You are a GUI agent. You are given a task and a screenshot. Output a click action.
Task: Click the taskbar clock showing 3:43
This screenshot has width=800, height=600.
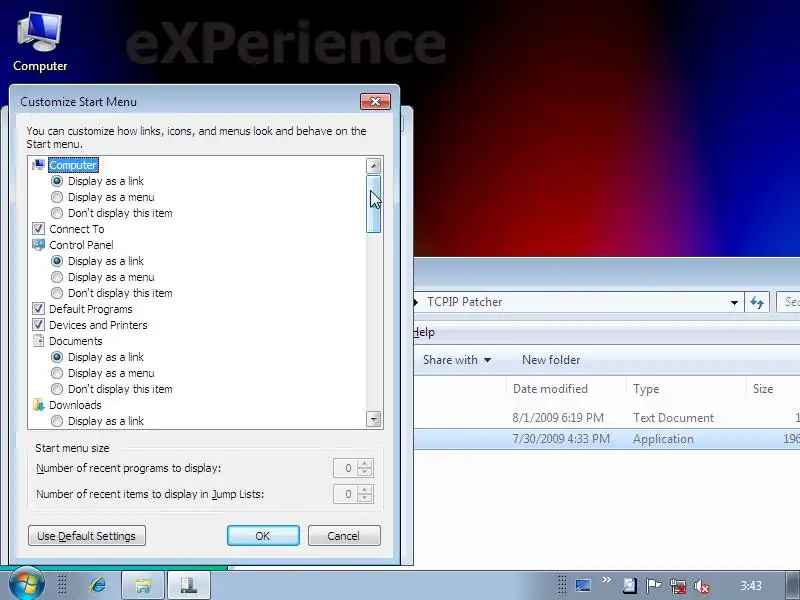tap(751, 586)
